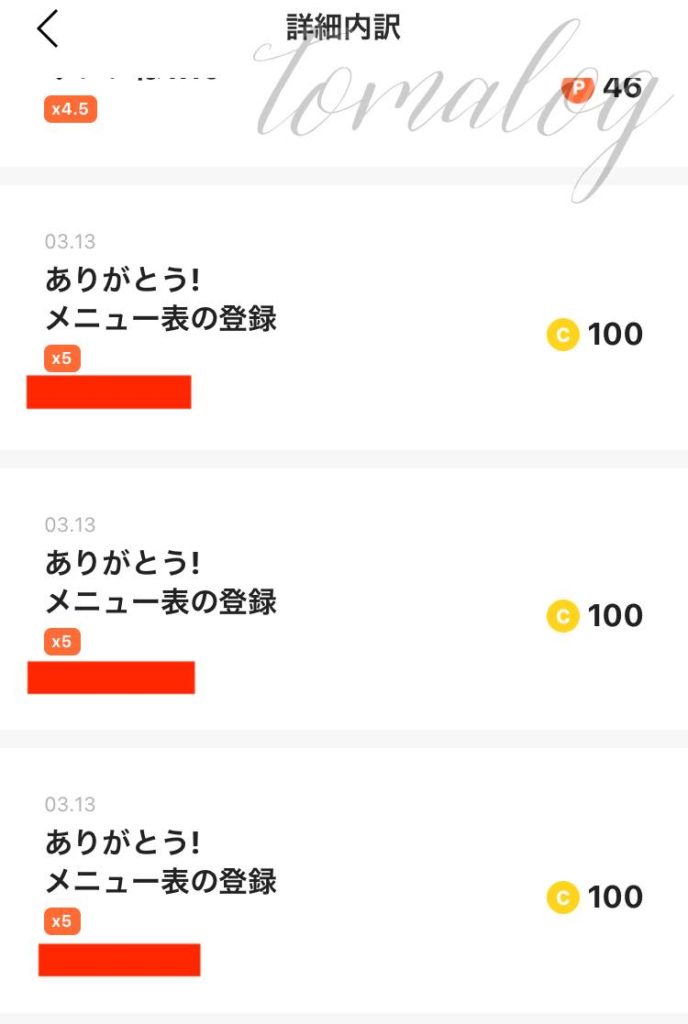Tap the red redacted bar in second entry
This screenshot has width=688, height=1024.
click(x=111, y=677)
